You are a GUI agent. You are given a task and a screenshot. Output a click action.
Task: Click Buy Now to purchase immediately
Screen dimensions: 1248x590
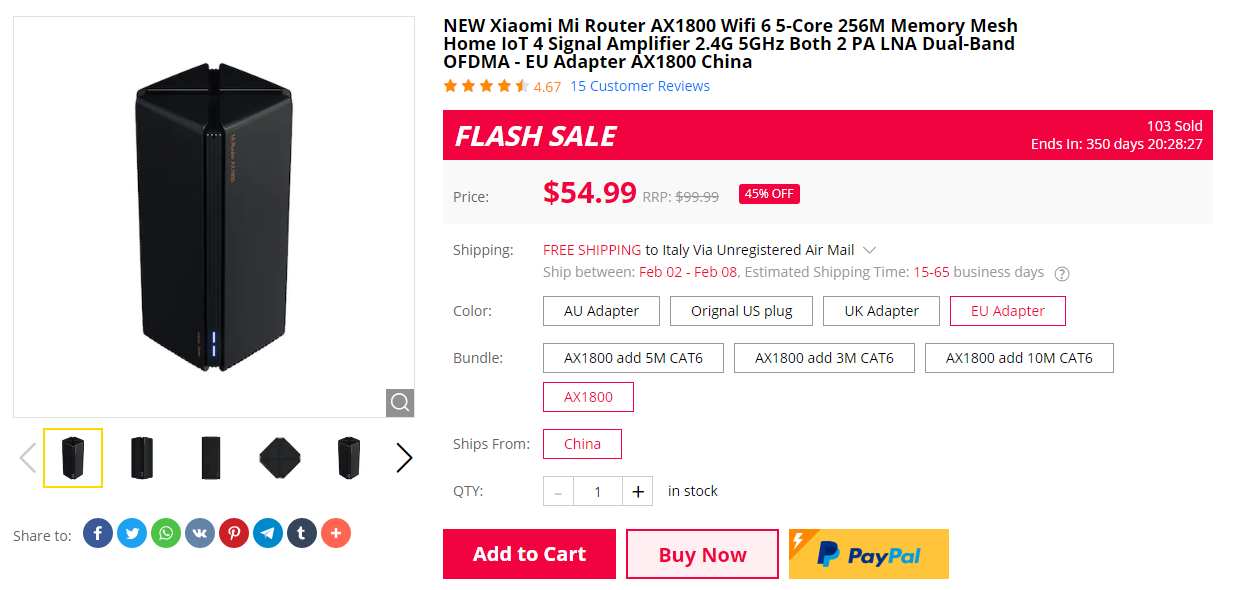[x=702, y=554]
